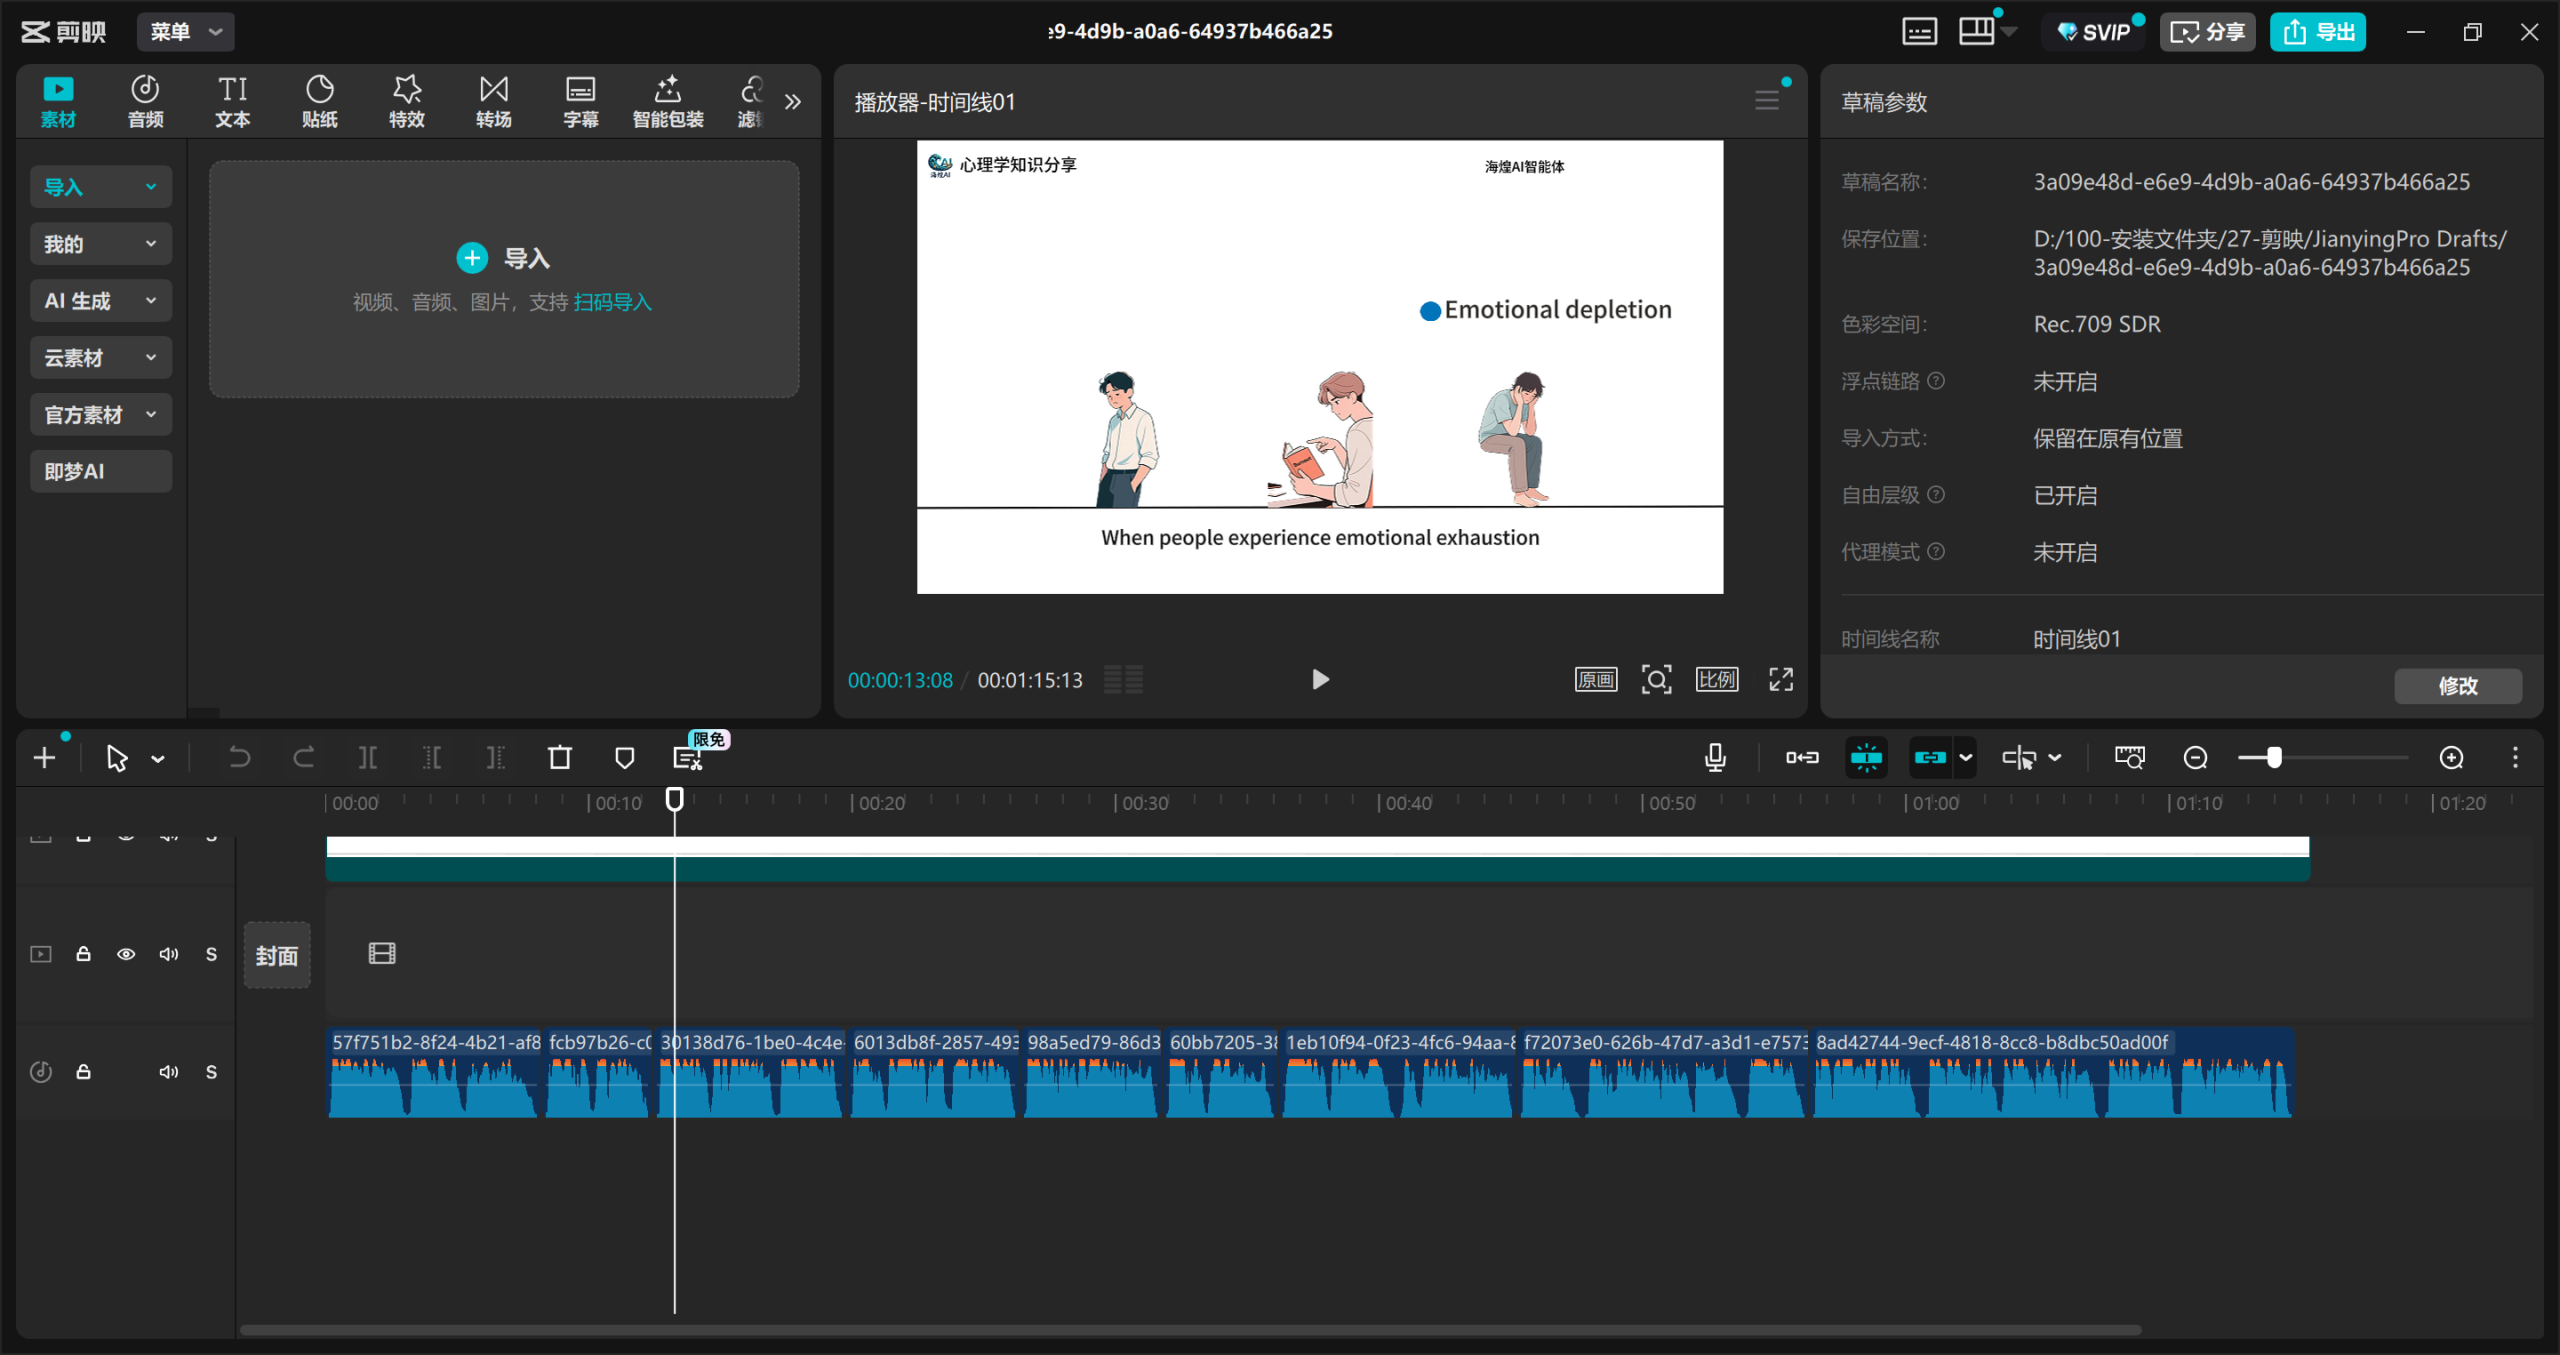Open the Stickers (贴纸) panel icon
Viewport: 2560px width, 1355px height.
319,101
